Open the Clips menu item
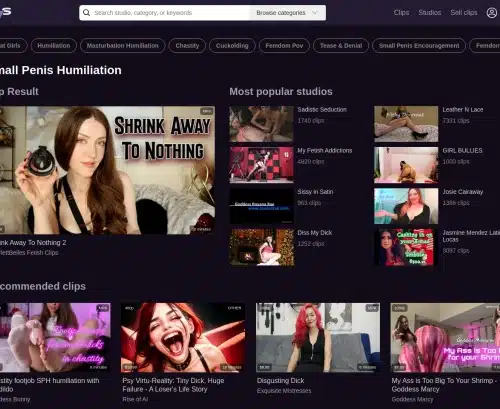500x409 pixels. tap(401, 13)
